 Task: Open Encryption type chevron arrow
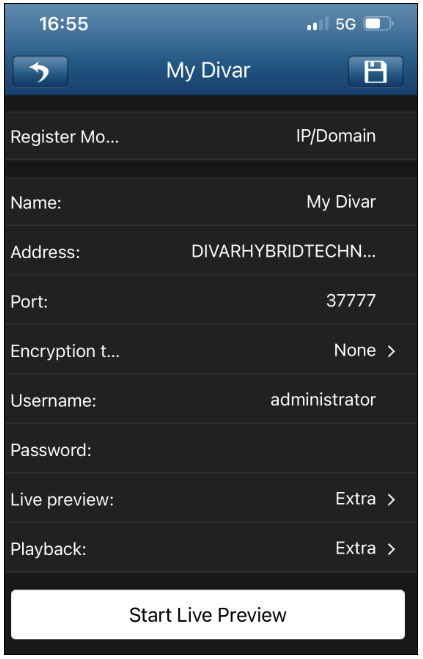pos(391,351)
